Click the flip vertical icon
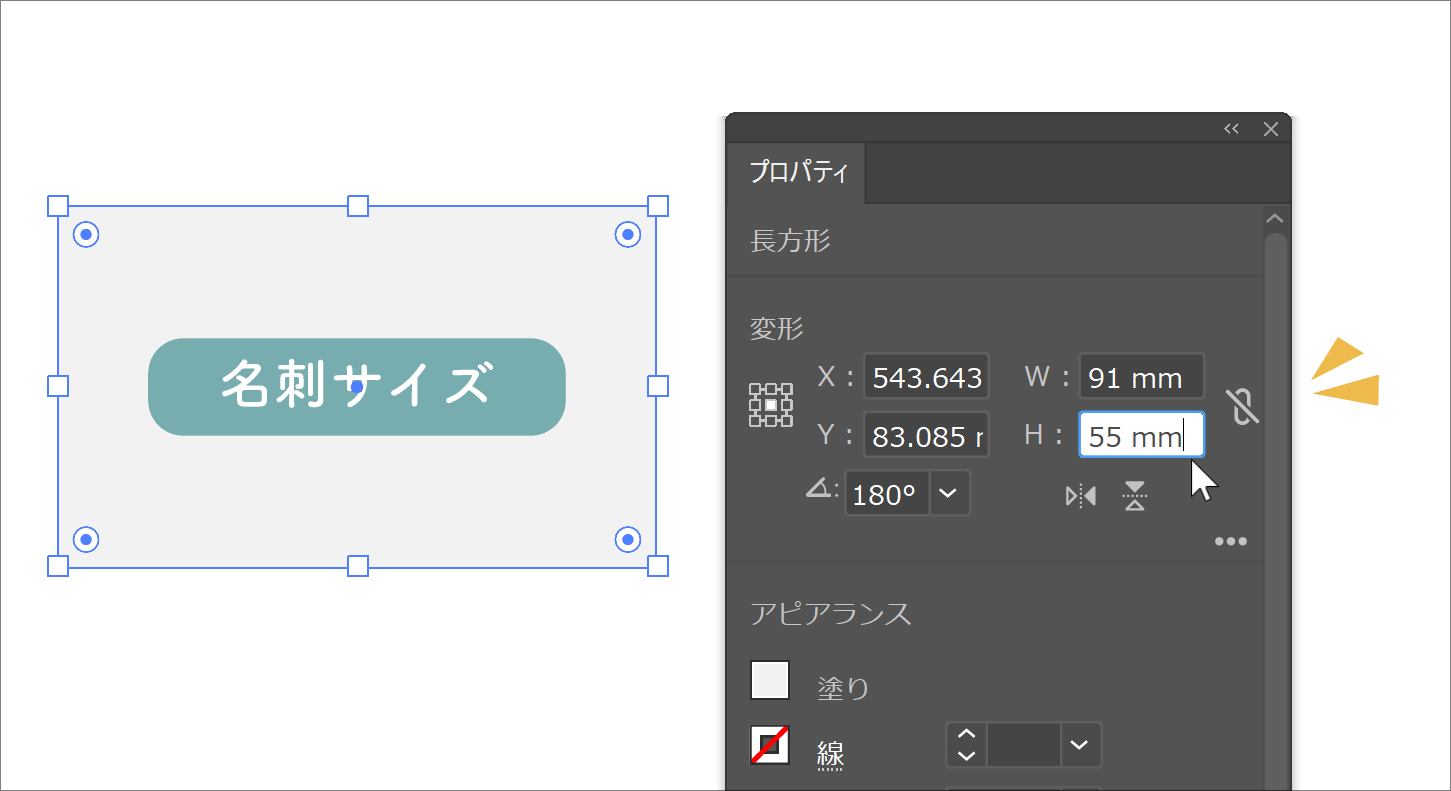This screenshot has height=791, width=1451. click(1134, 496)
